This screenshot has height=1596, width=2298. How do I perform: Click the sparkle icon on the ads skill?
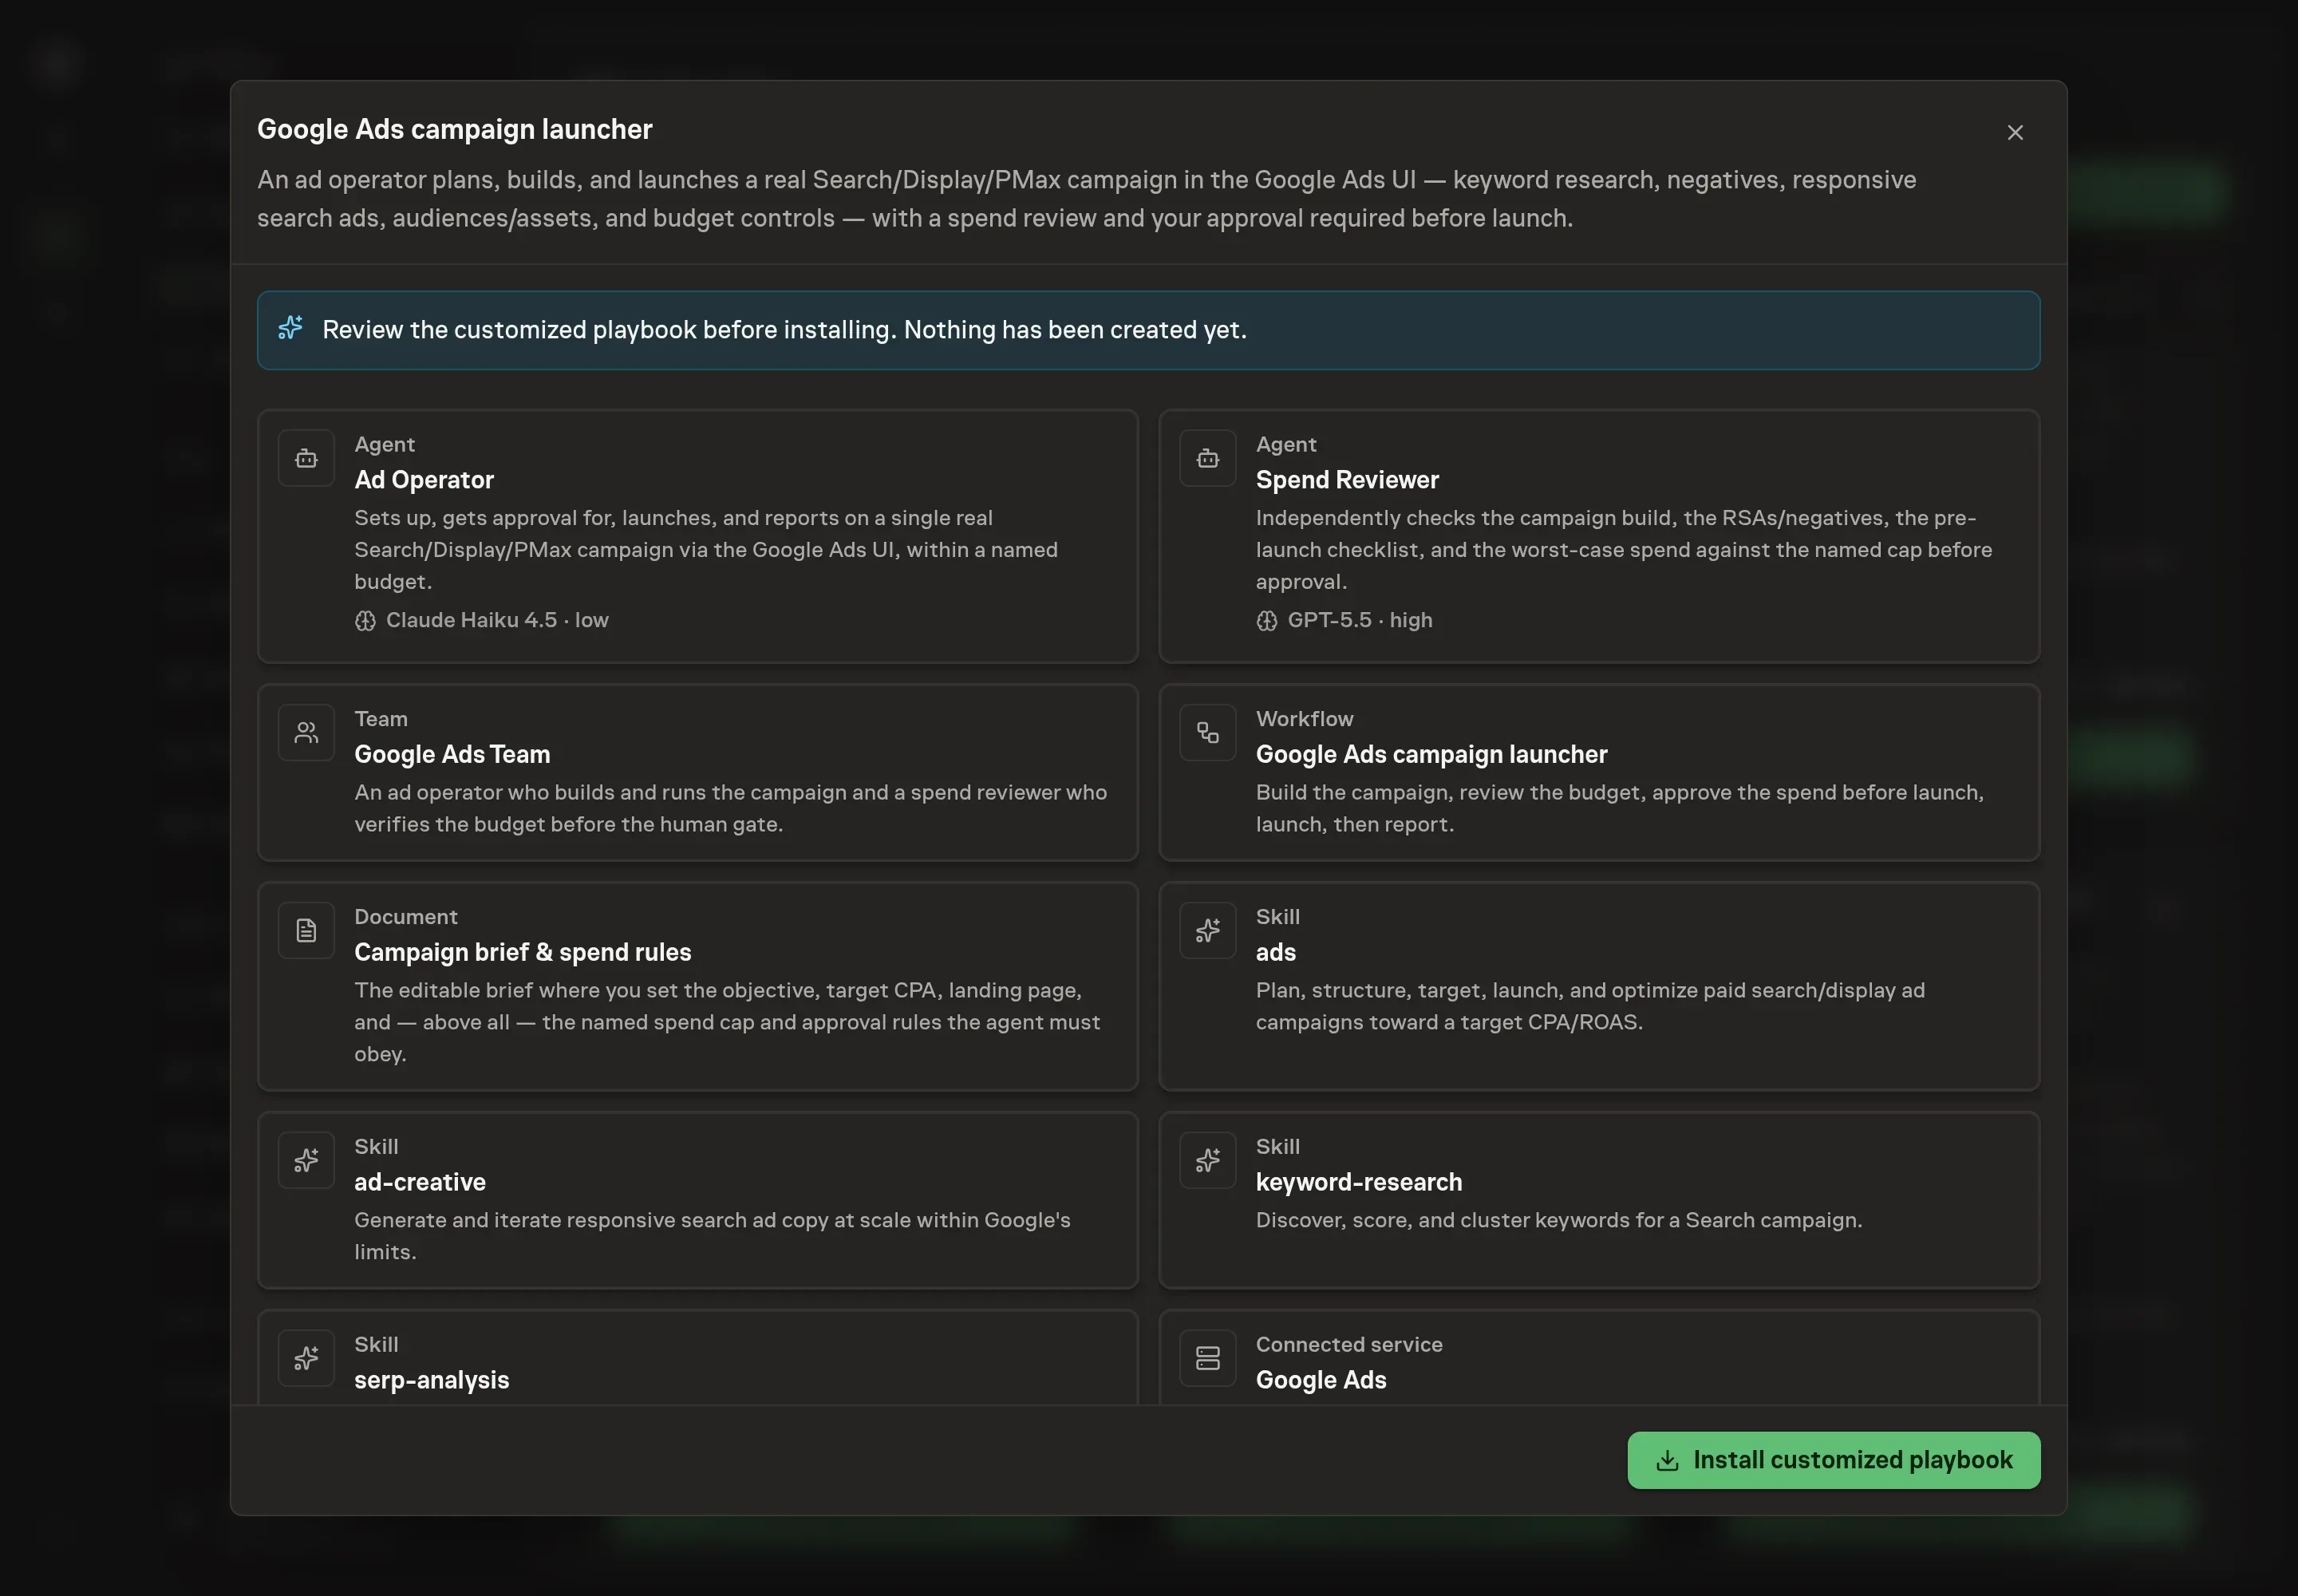point(1208,931)
